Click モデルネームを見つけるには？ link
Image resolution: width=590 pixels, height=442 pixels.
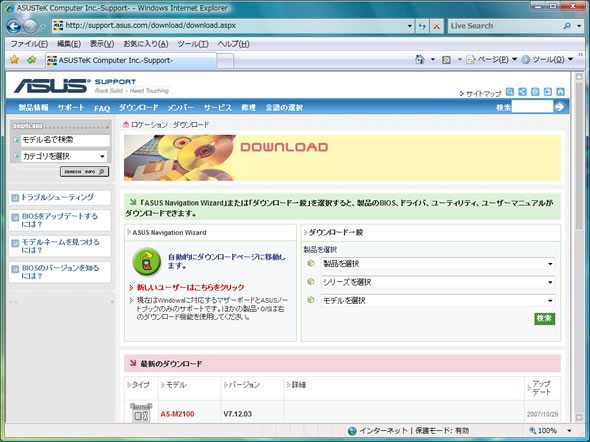click(60, 246)
